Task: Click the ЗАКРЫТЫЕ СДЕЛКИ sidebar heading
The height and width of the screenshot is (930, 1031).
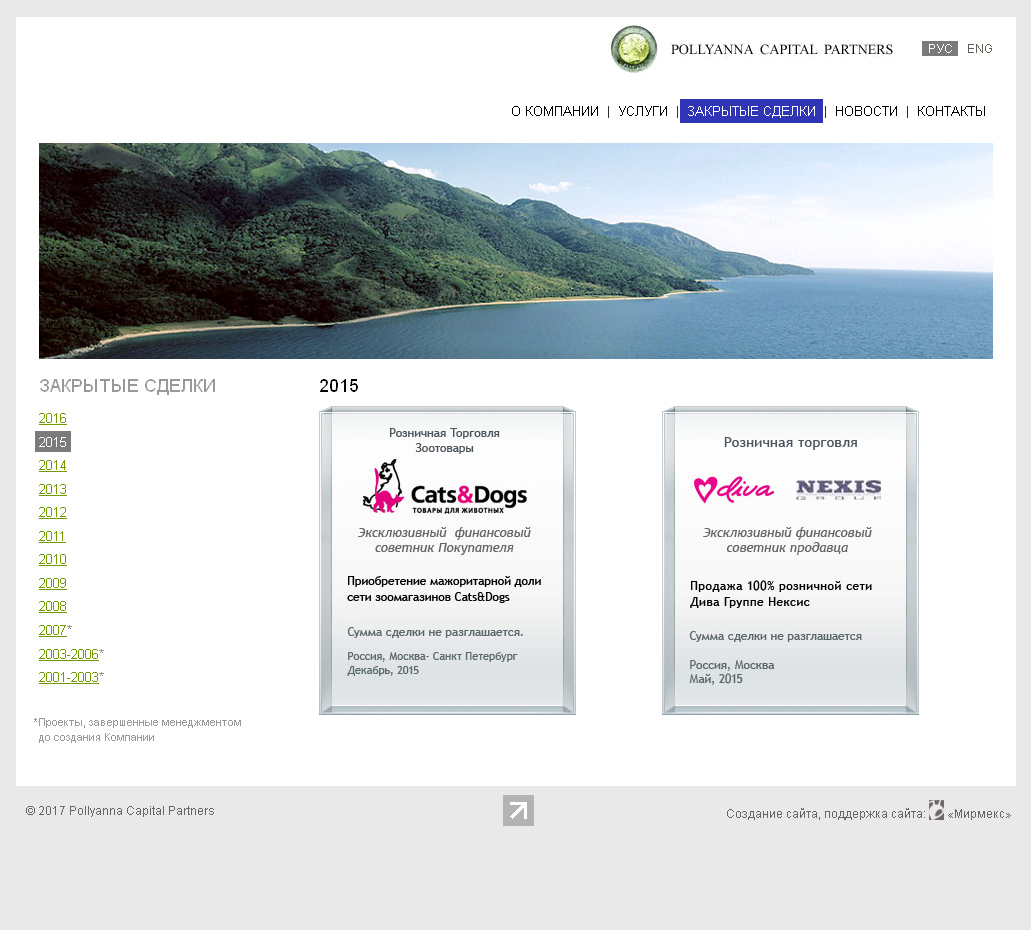Action: [x=128, y=385]
